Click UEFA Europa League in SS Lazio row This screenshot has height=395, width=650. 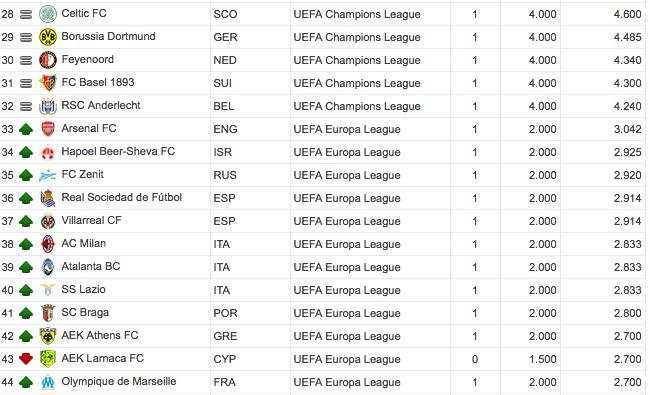[347, 290]
